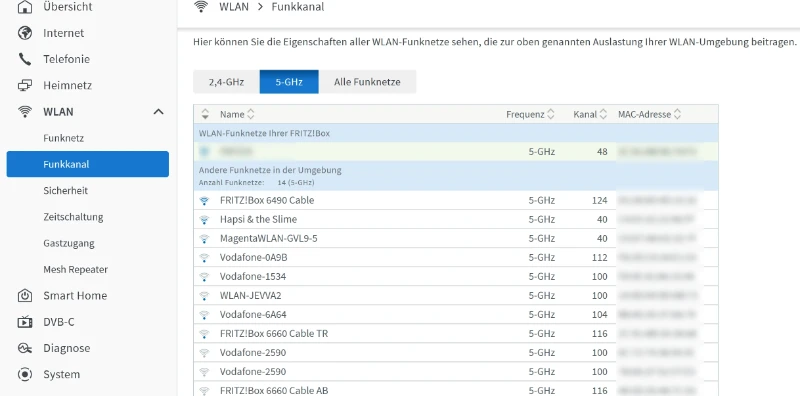Image resolution: width=800 pixels, height=396 pixels.
Task: Sort by signal strength column arrows
Action: (205, 114)
